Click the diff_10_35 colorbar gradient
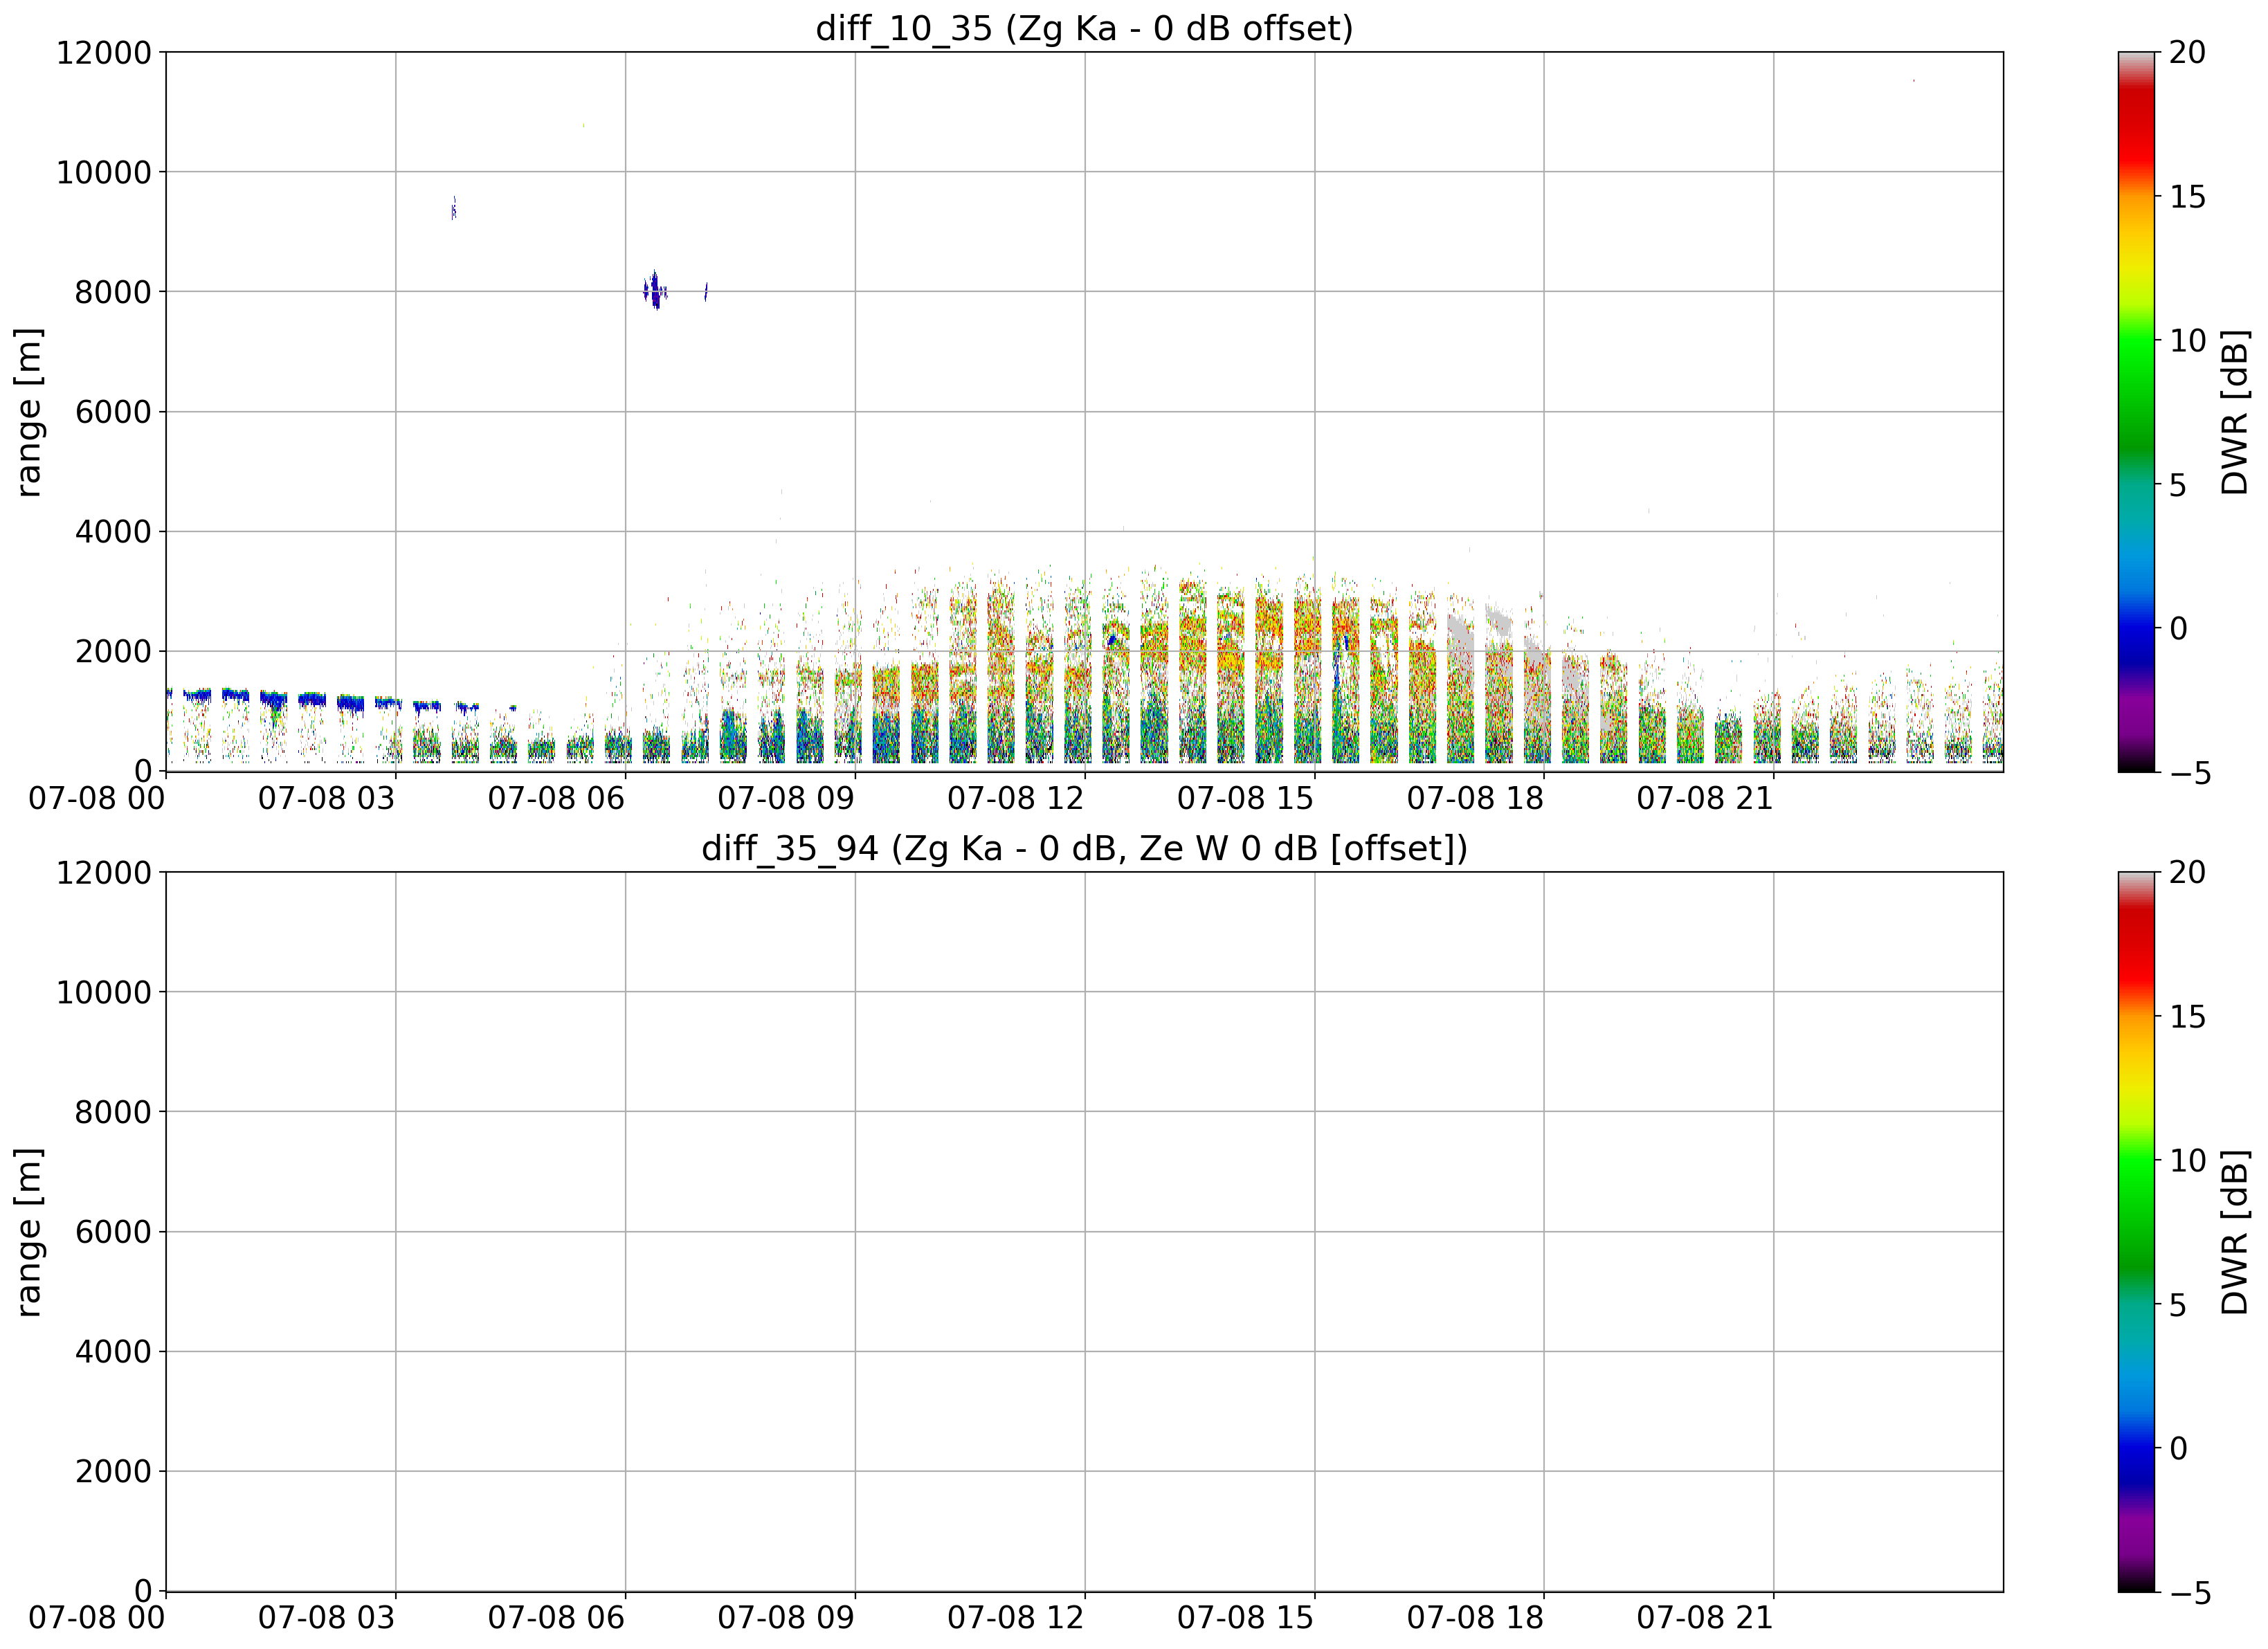The width and height of the screenshot is (2268, 1649). (x=2136, y=412)
